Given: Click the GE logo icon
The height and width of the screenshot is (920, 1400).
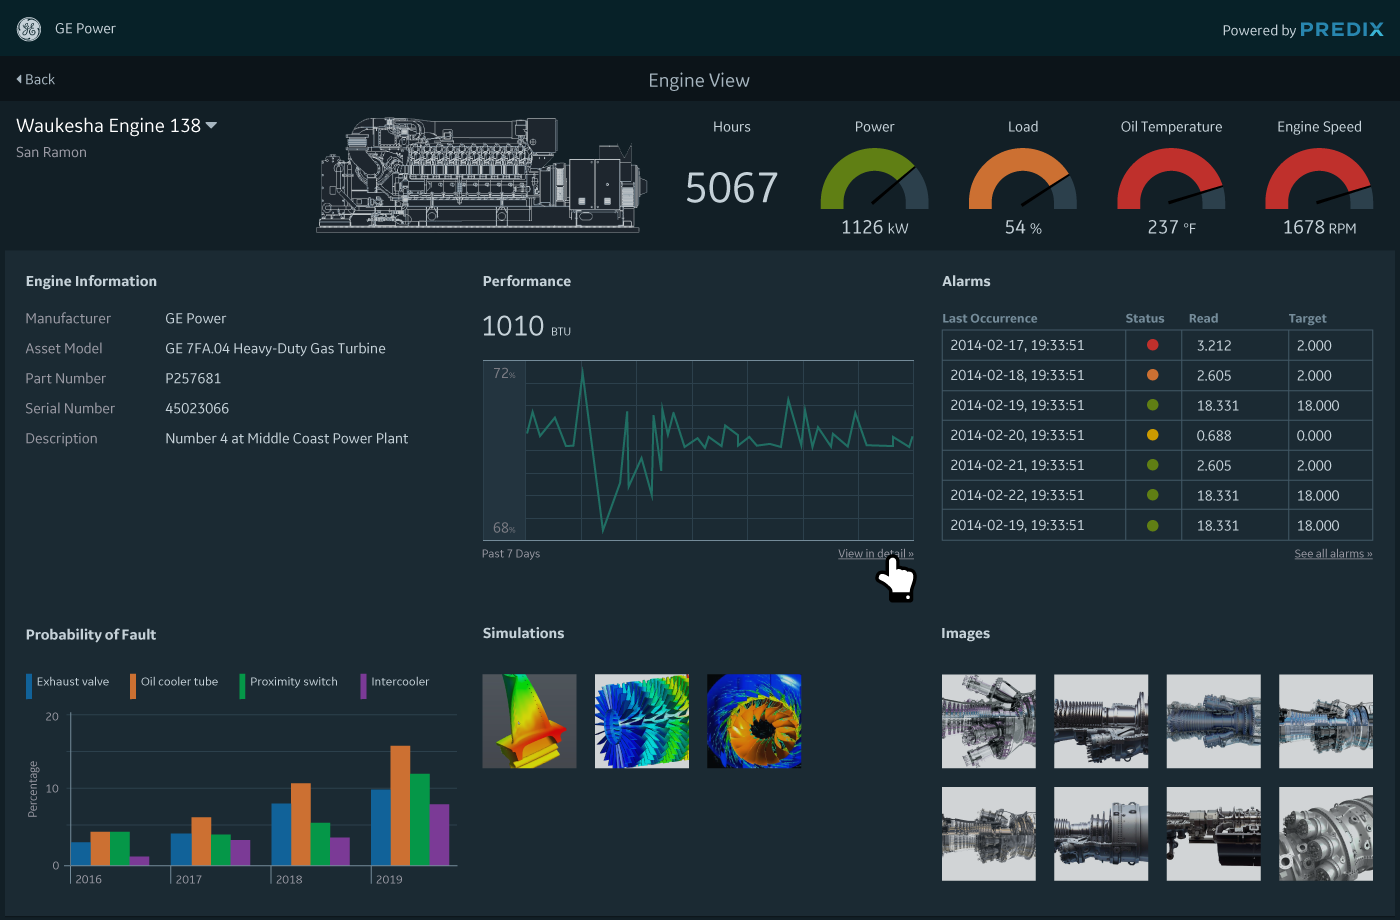Looking at the screenshot, I should click(28, 29).
